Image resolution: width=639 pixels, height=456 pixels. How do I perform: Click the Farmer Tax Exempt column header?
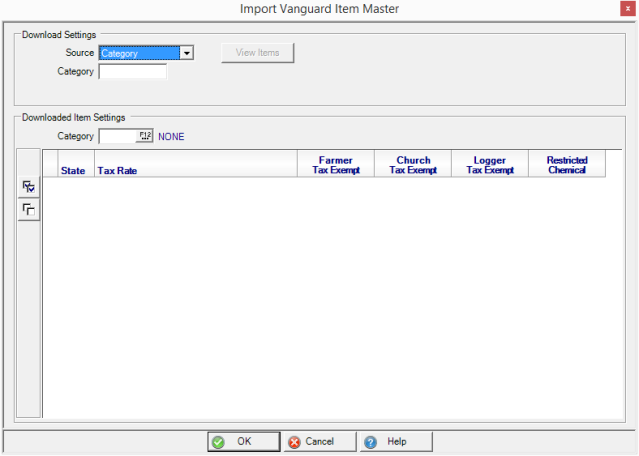[x=335, y=165]
